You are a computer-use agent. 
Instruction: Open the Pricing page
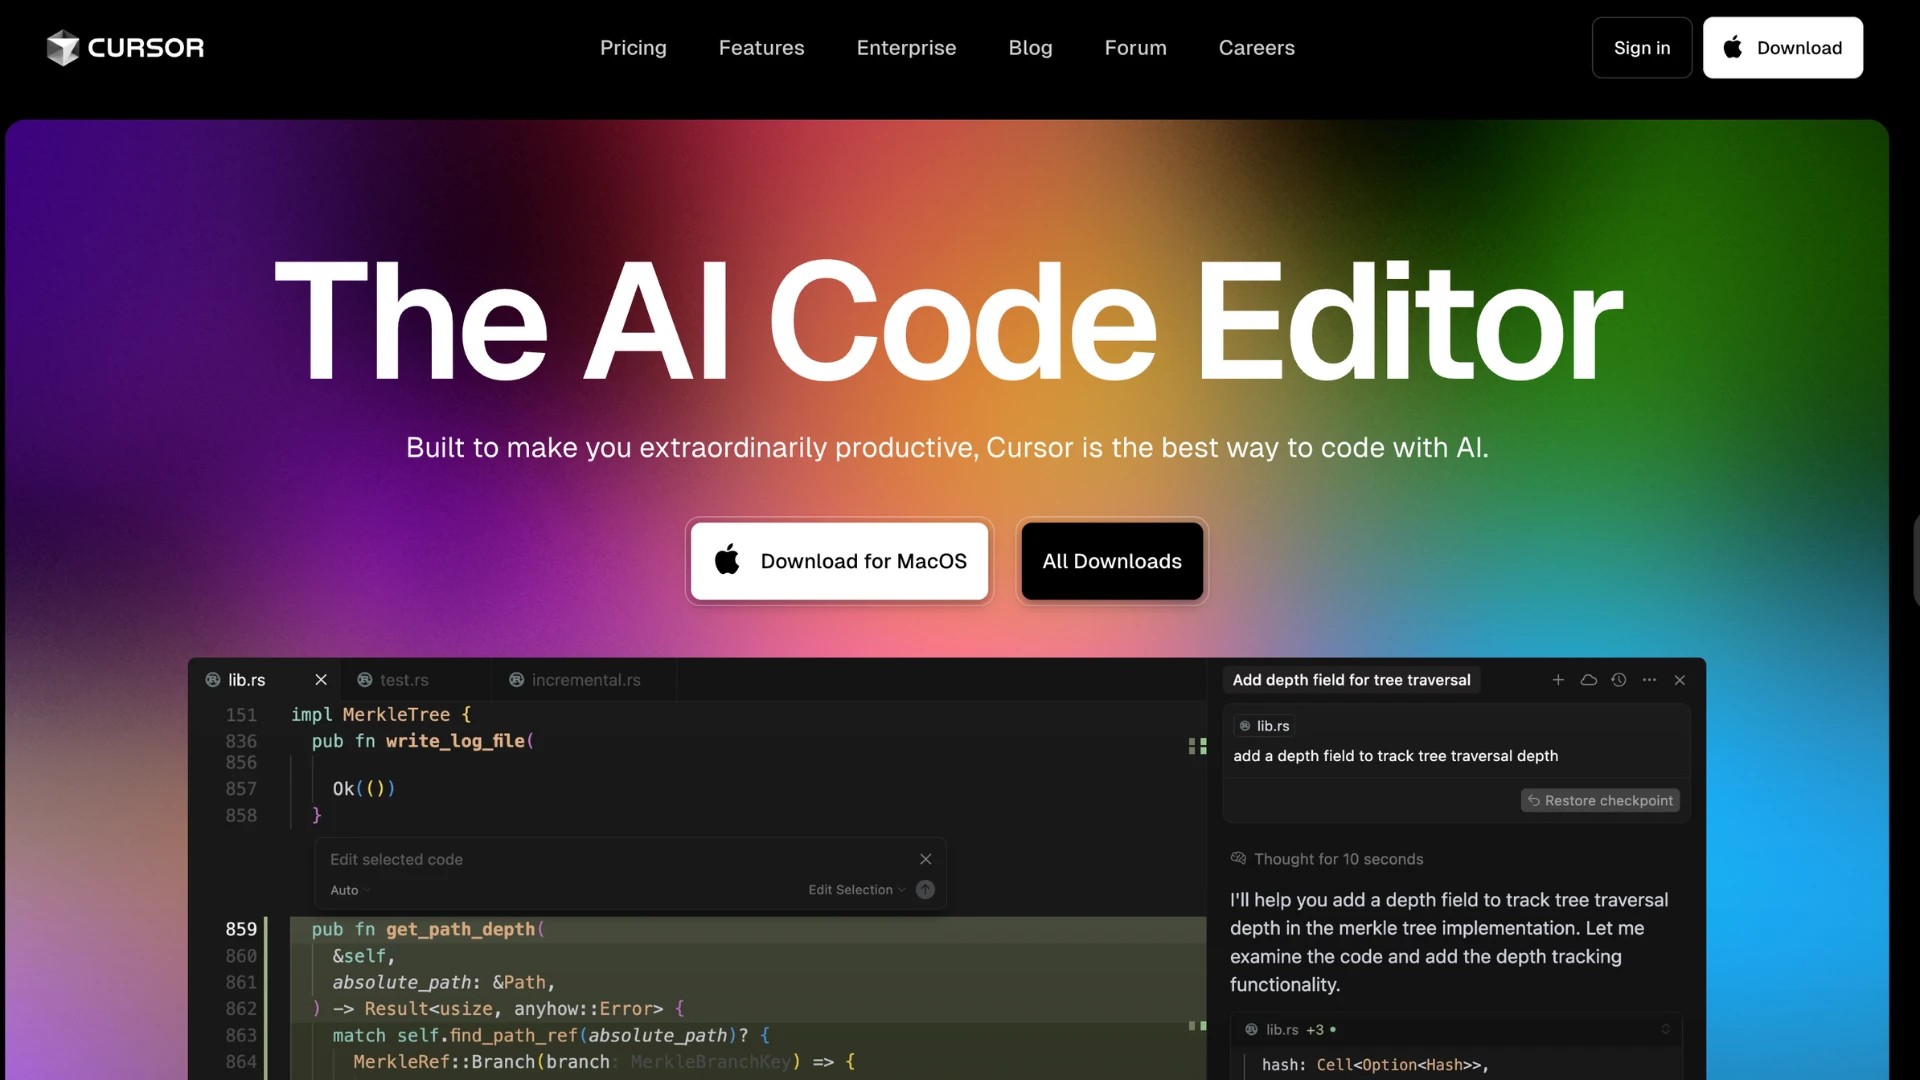point(633,48)
